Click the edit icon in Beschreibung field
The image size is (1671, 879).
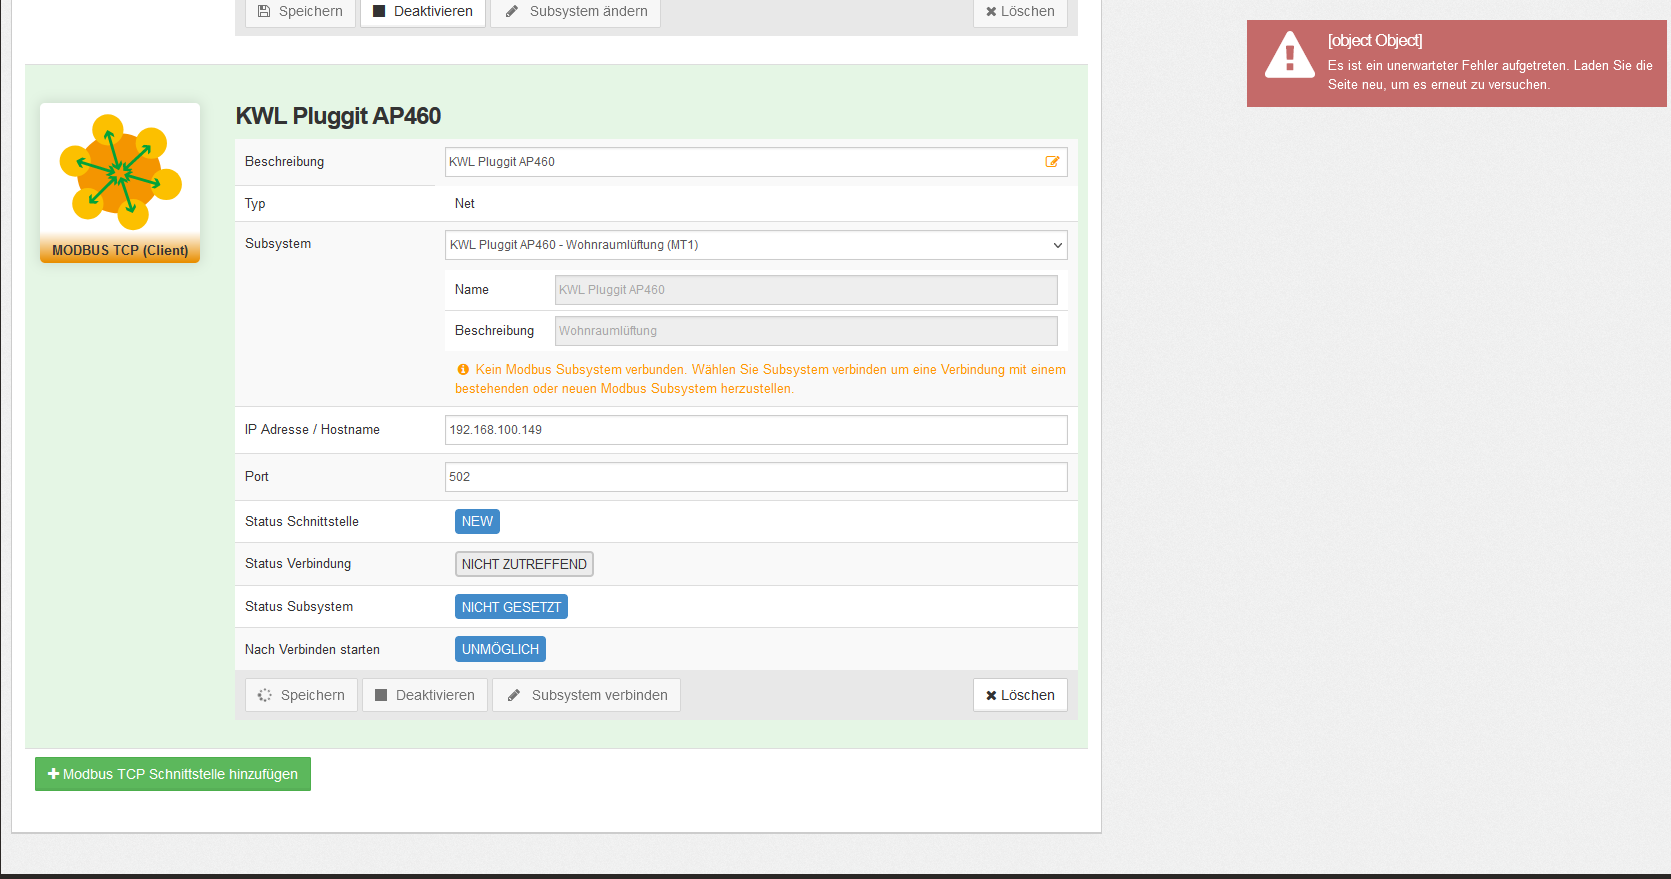click(1052, 162)
